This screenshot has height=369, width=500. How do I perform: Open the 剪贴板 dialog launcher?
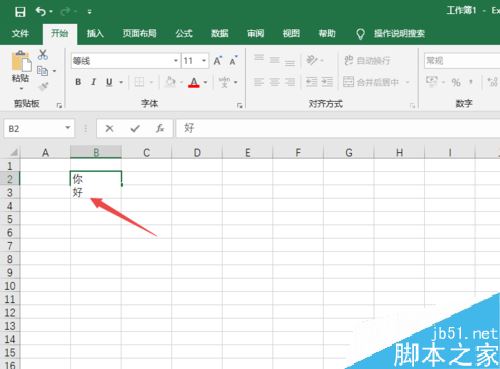point(59,106)
